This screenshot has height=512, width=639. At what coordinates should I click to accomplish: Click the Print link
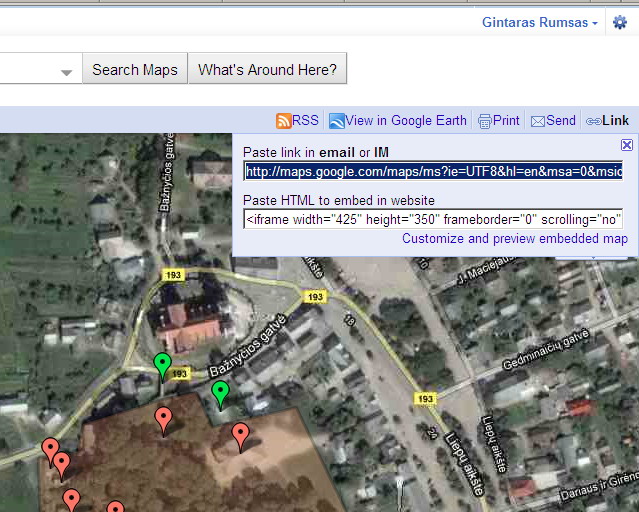506,121
